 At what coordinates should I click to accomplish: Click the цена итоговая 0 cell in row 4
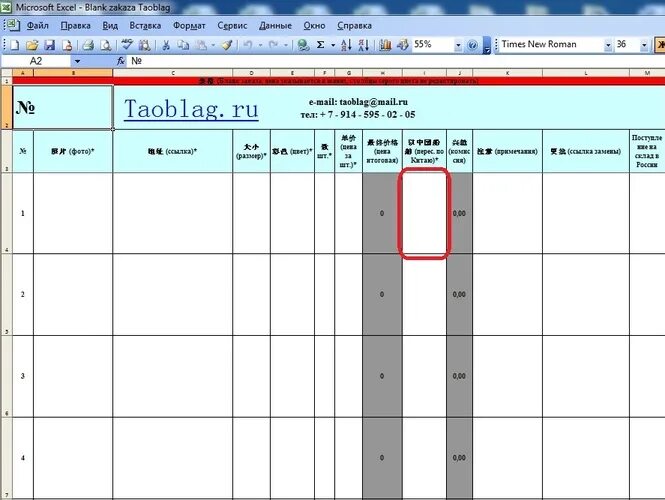pyautogui.click(x=382, y=458)
